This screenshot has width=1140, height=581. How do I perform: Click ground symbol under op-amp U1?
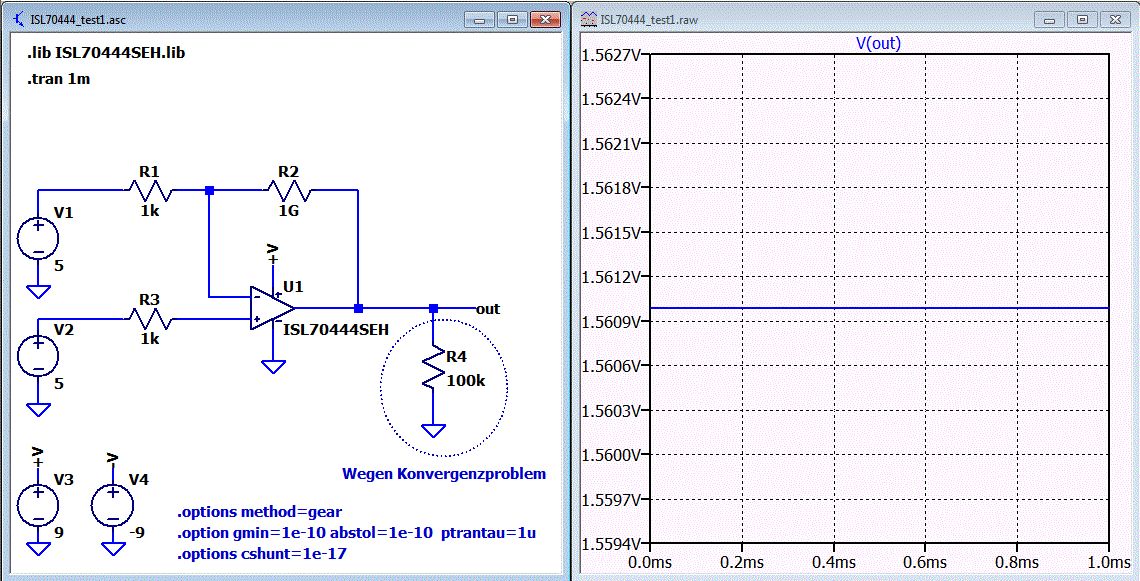point(273,366)
